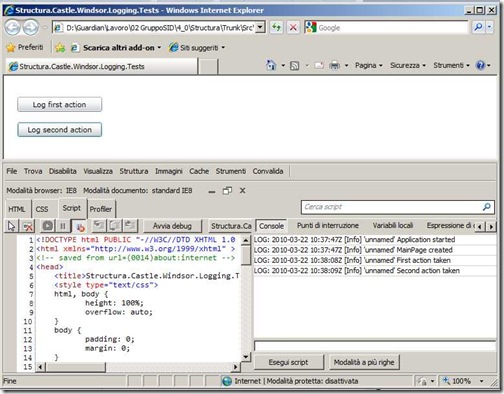
Task: Expand the Scarica altri add-on dropdown
Action: [x=159, y=48]
